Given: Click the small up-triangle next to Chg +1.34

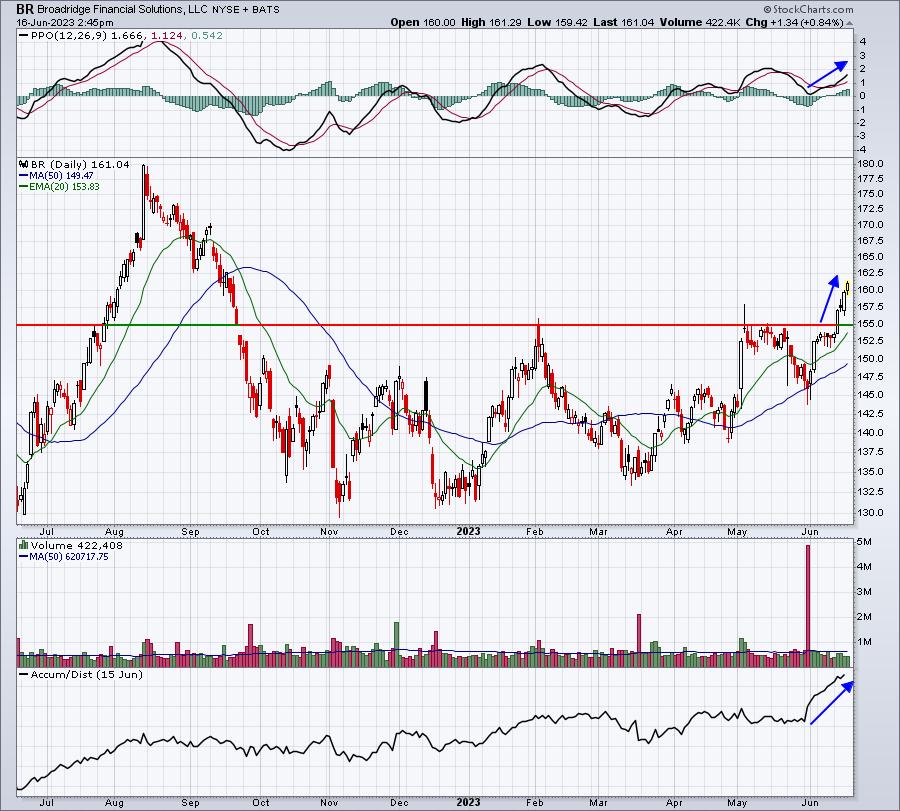Looking at the screenshot, I should pos(849,23).
